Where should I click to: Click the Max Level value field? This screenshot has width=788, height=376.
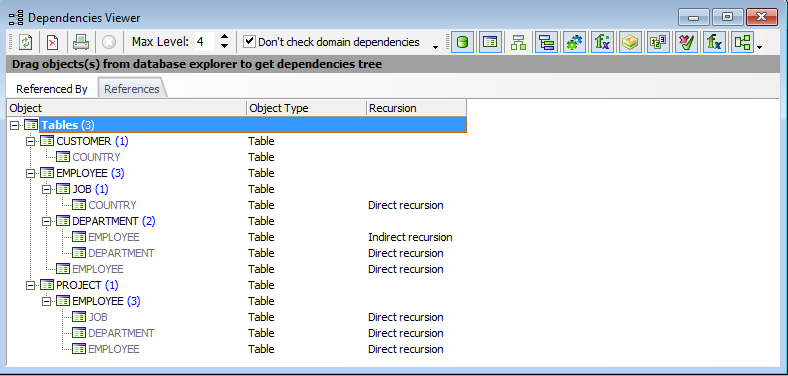[x=205, y=42]
